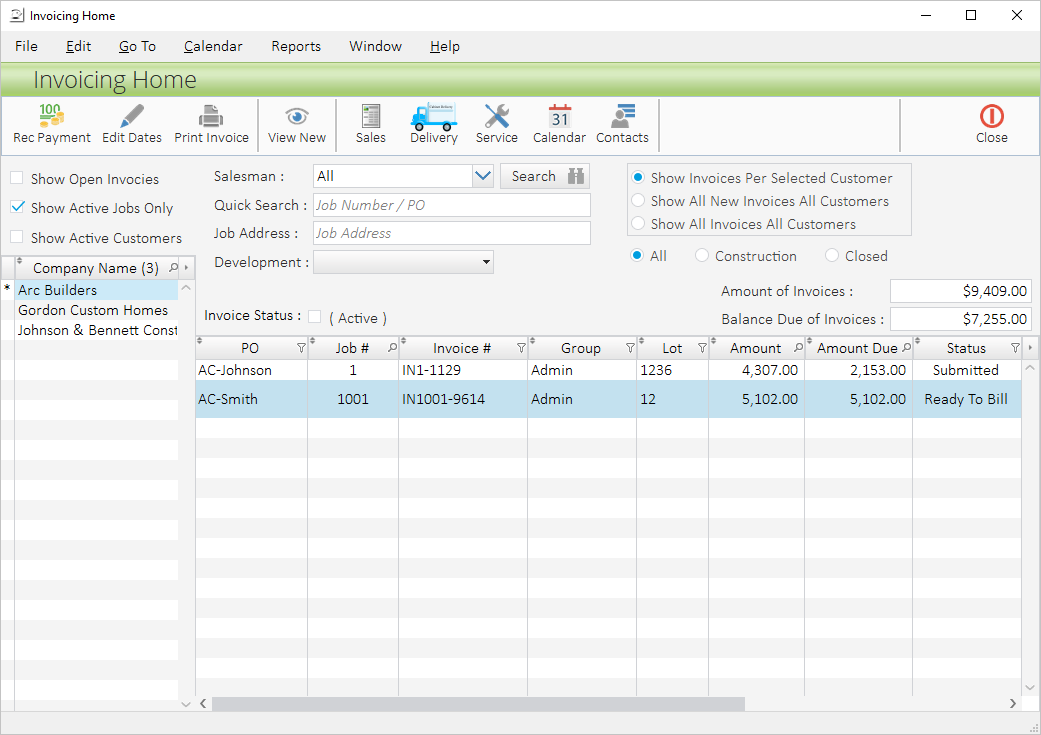1041x735 pixels.
Task: Select Show All Invoices All Customers
Action: (x=638, y=224)
